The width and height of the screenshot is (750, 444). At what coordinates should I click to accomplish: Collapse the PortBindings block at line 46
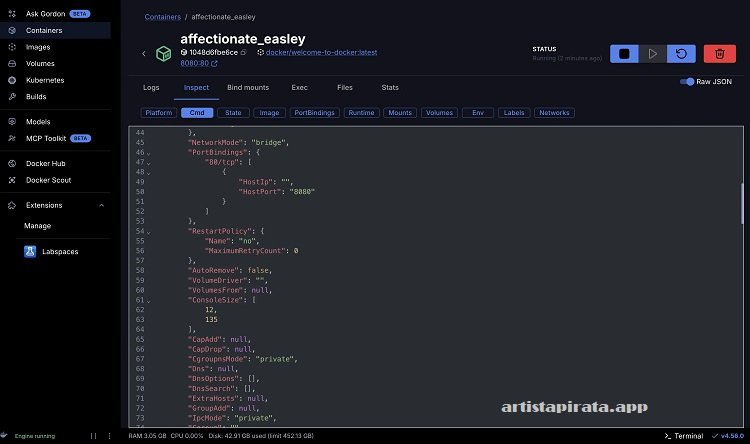(x=148, y=153)
